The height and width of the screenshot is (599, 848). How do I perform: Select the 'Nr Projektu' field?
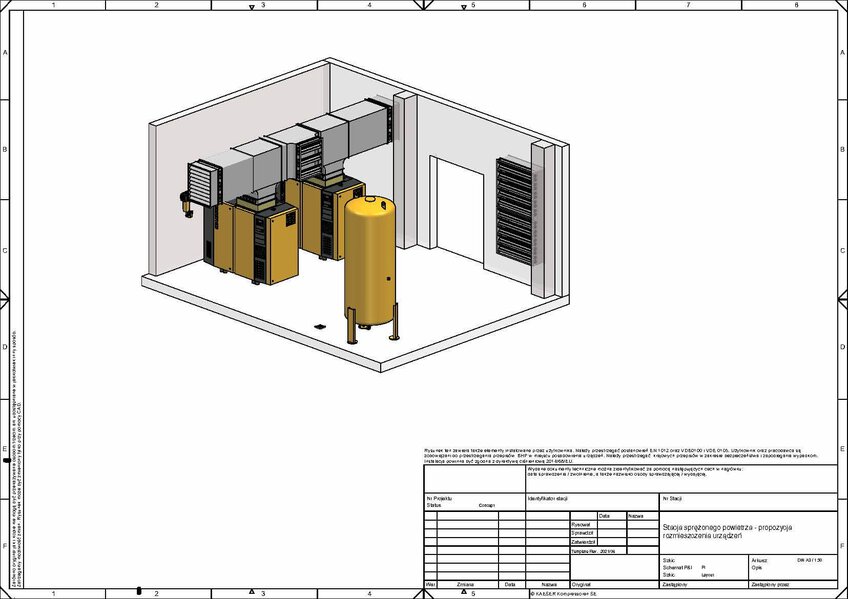pyautogui.click(x=440, y=497)
